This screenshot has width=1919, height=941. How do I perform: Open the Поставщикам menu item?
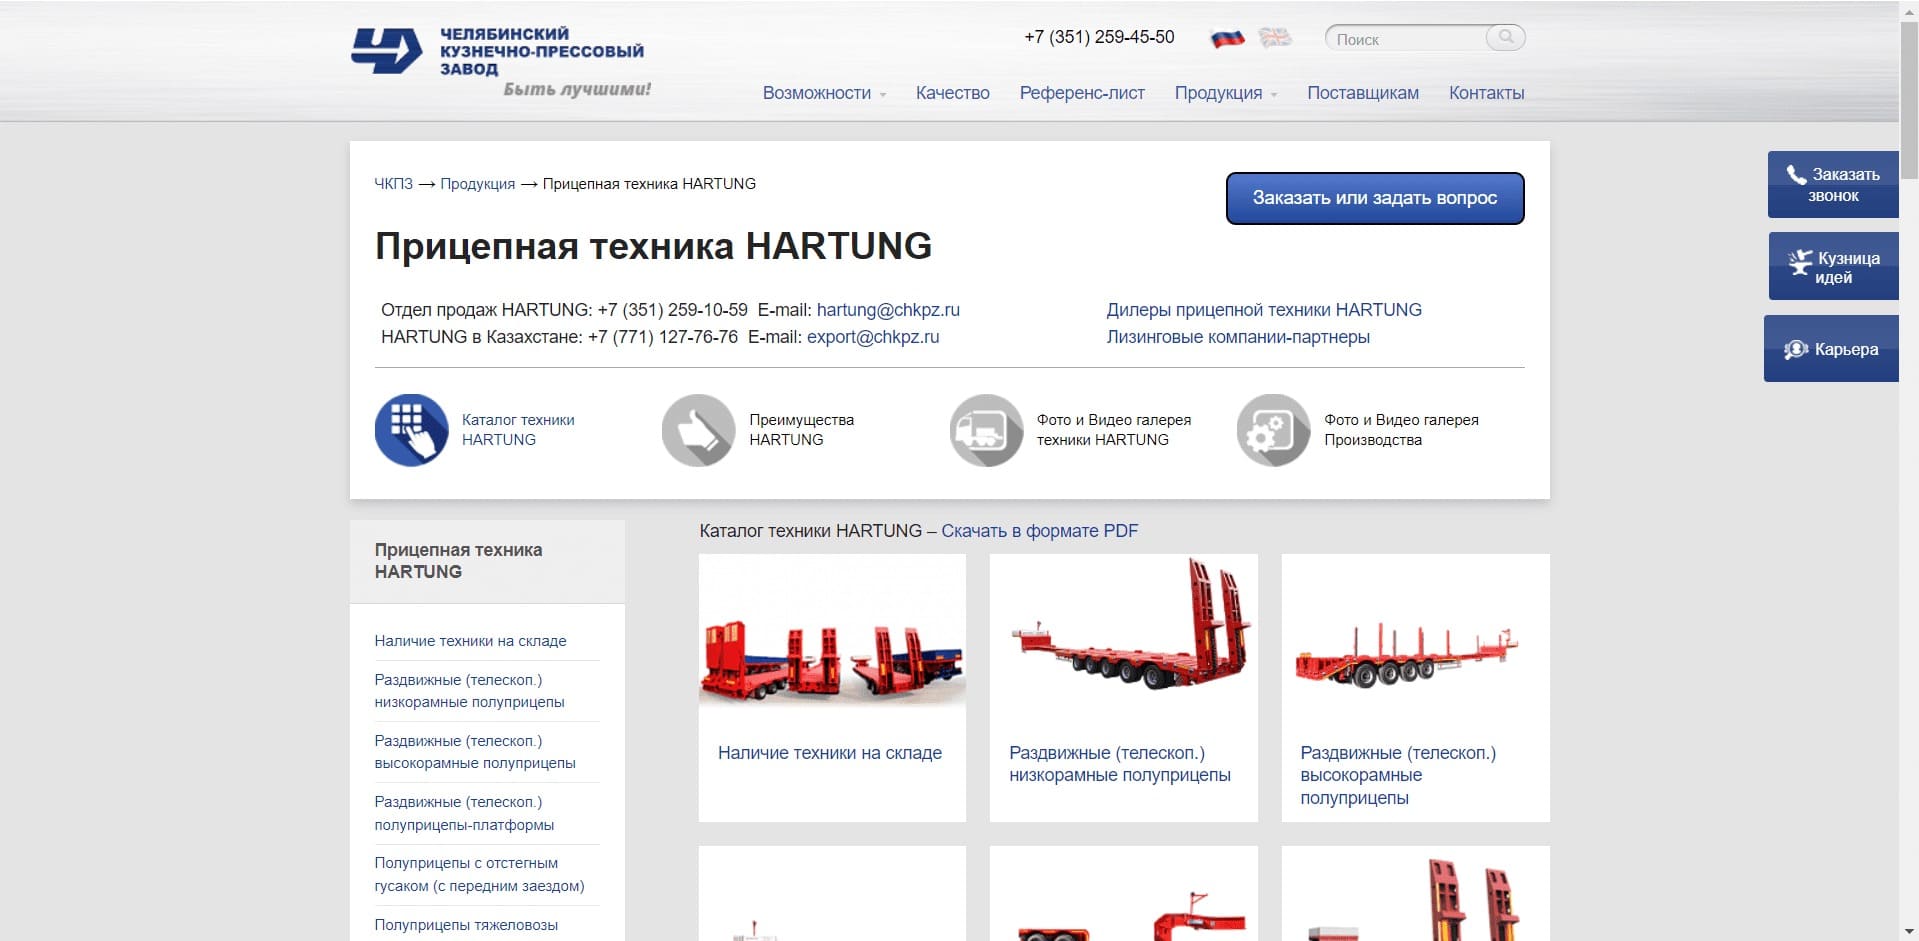[x=1363, y=93]
